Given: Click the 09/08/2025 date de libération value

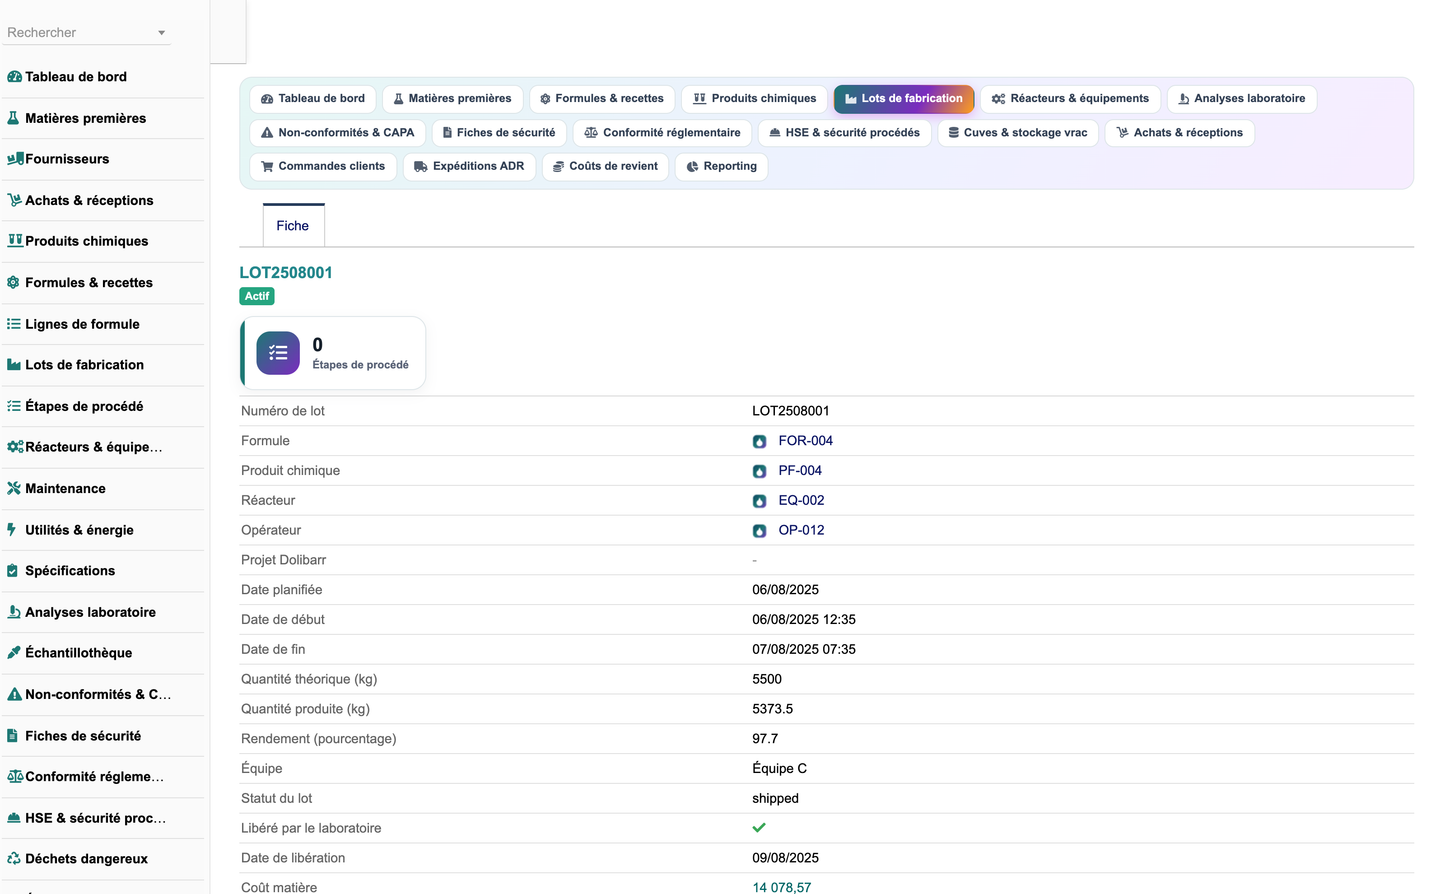Looking at the screenshot, I should click(786, 858).
